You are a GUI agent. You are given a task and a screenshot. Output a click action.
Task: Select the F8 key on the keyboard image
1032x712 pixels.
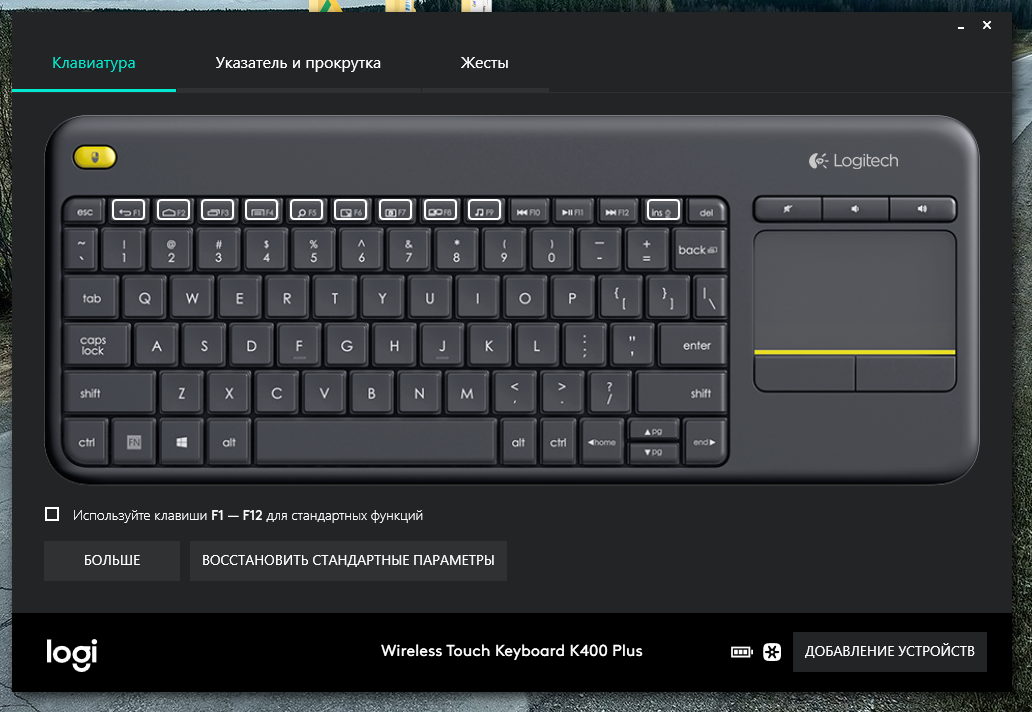[440, 211]
